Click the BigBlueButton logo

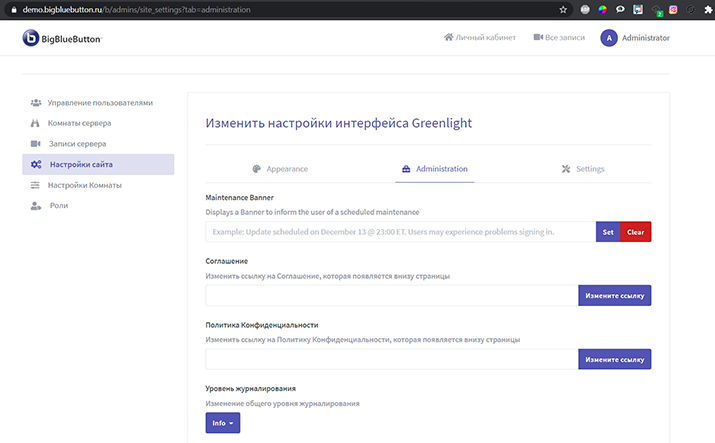(62, 38)
